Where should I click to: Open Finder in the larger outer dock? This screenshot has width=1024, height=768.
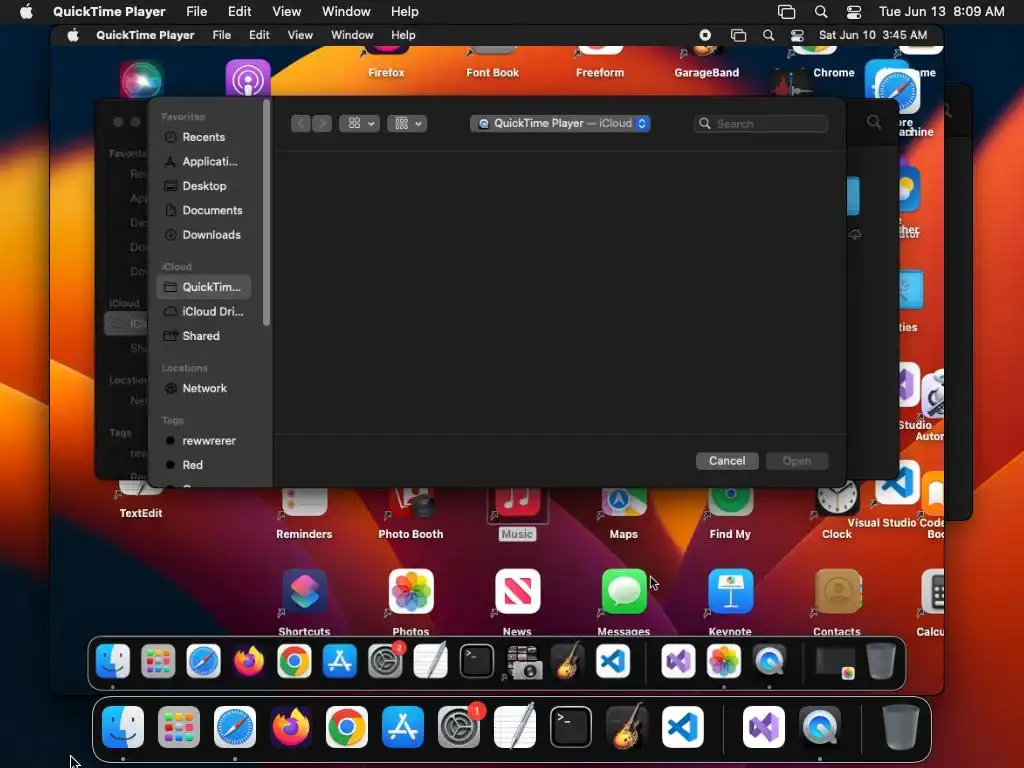[x=123, y=727]
